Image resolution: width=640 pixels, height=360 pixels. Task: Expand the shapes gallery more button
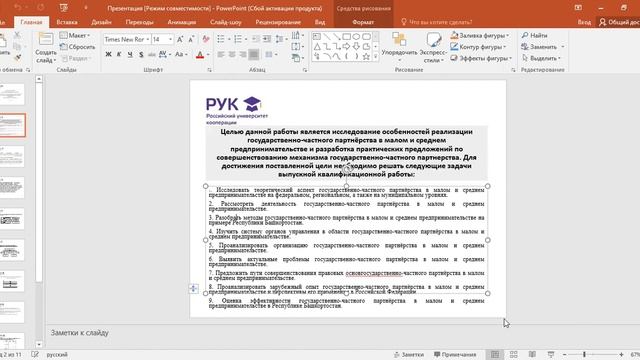click(375, 57)
